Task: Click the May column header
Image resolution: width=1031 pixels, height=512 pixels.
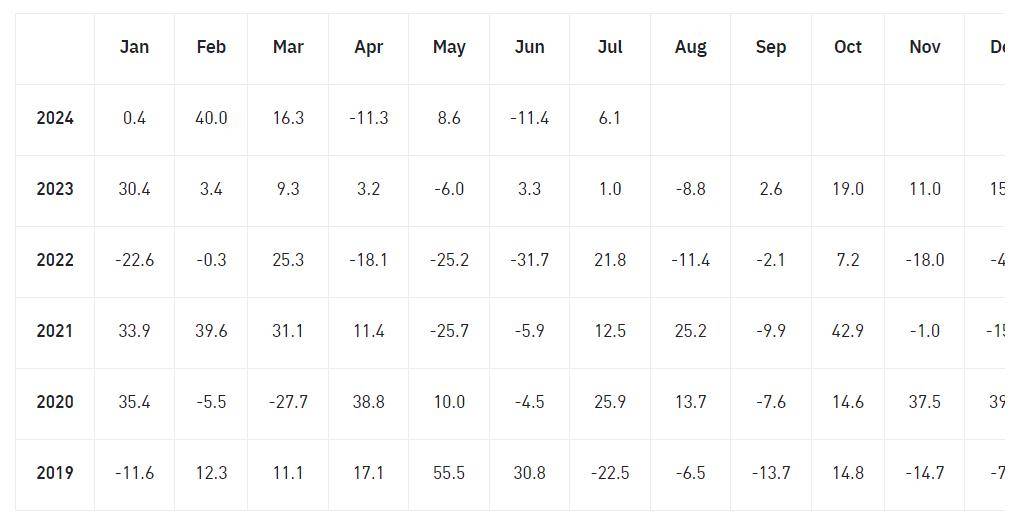Action: point(449,47)
